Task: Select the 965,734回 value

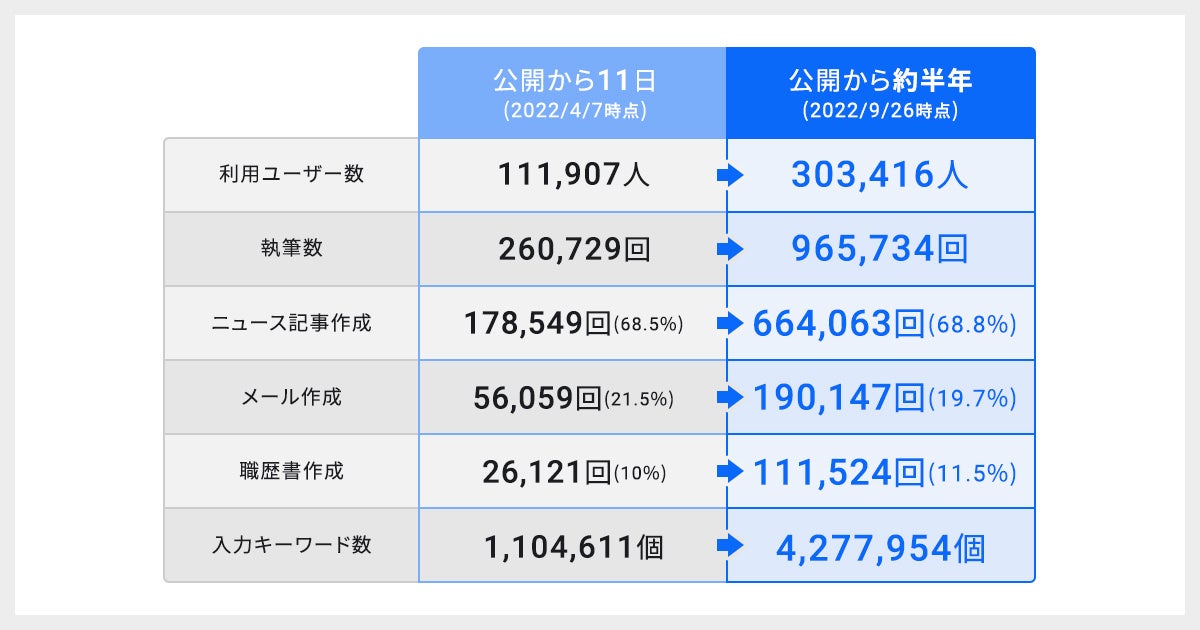Action: 879,250
